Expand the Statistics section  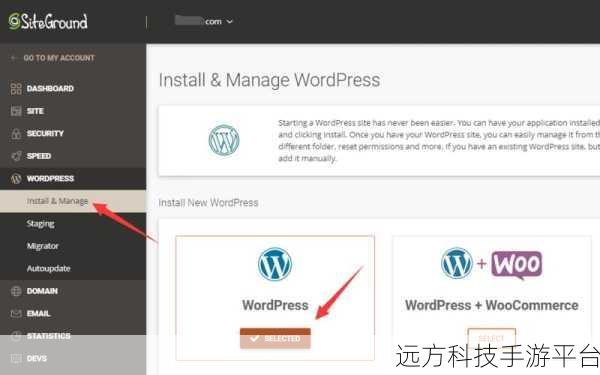(73, 336)
